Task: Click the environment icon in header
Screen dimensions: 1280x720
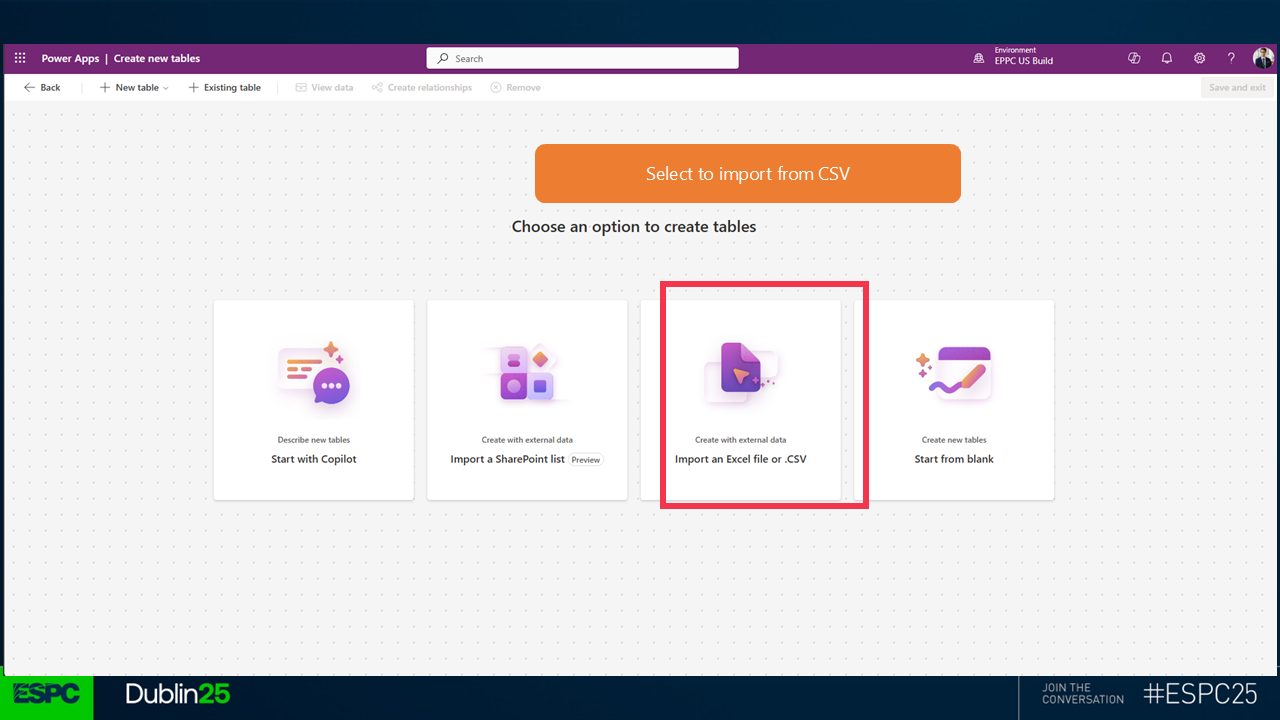Action: [979, 59]
